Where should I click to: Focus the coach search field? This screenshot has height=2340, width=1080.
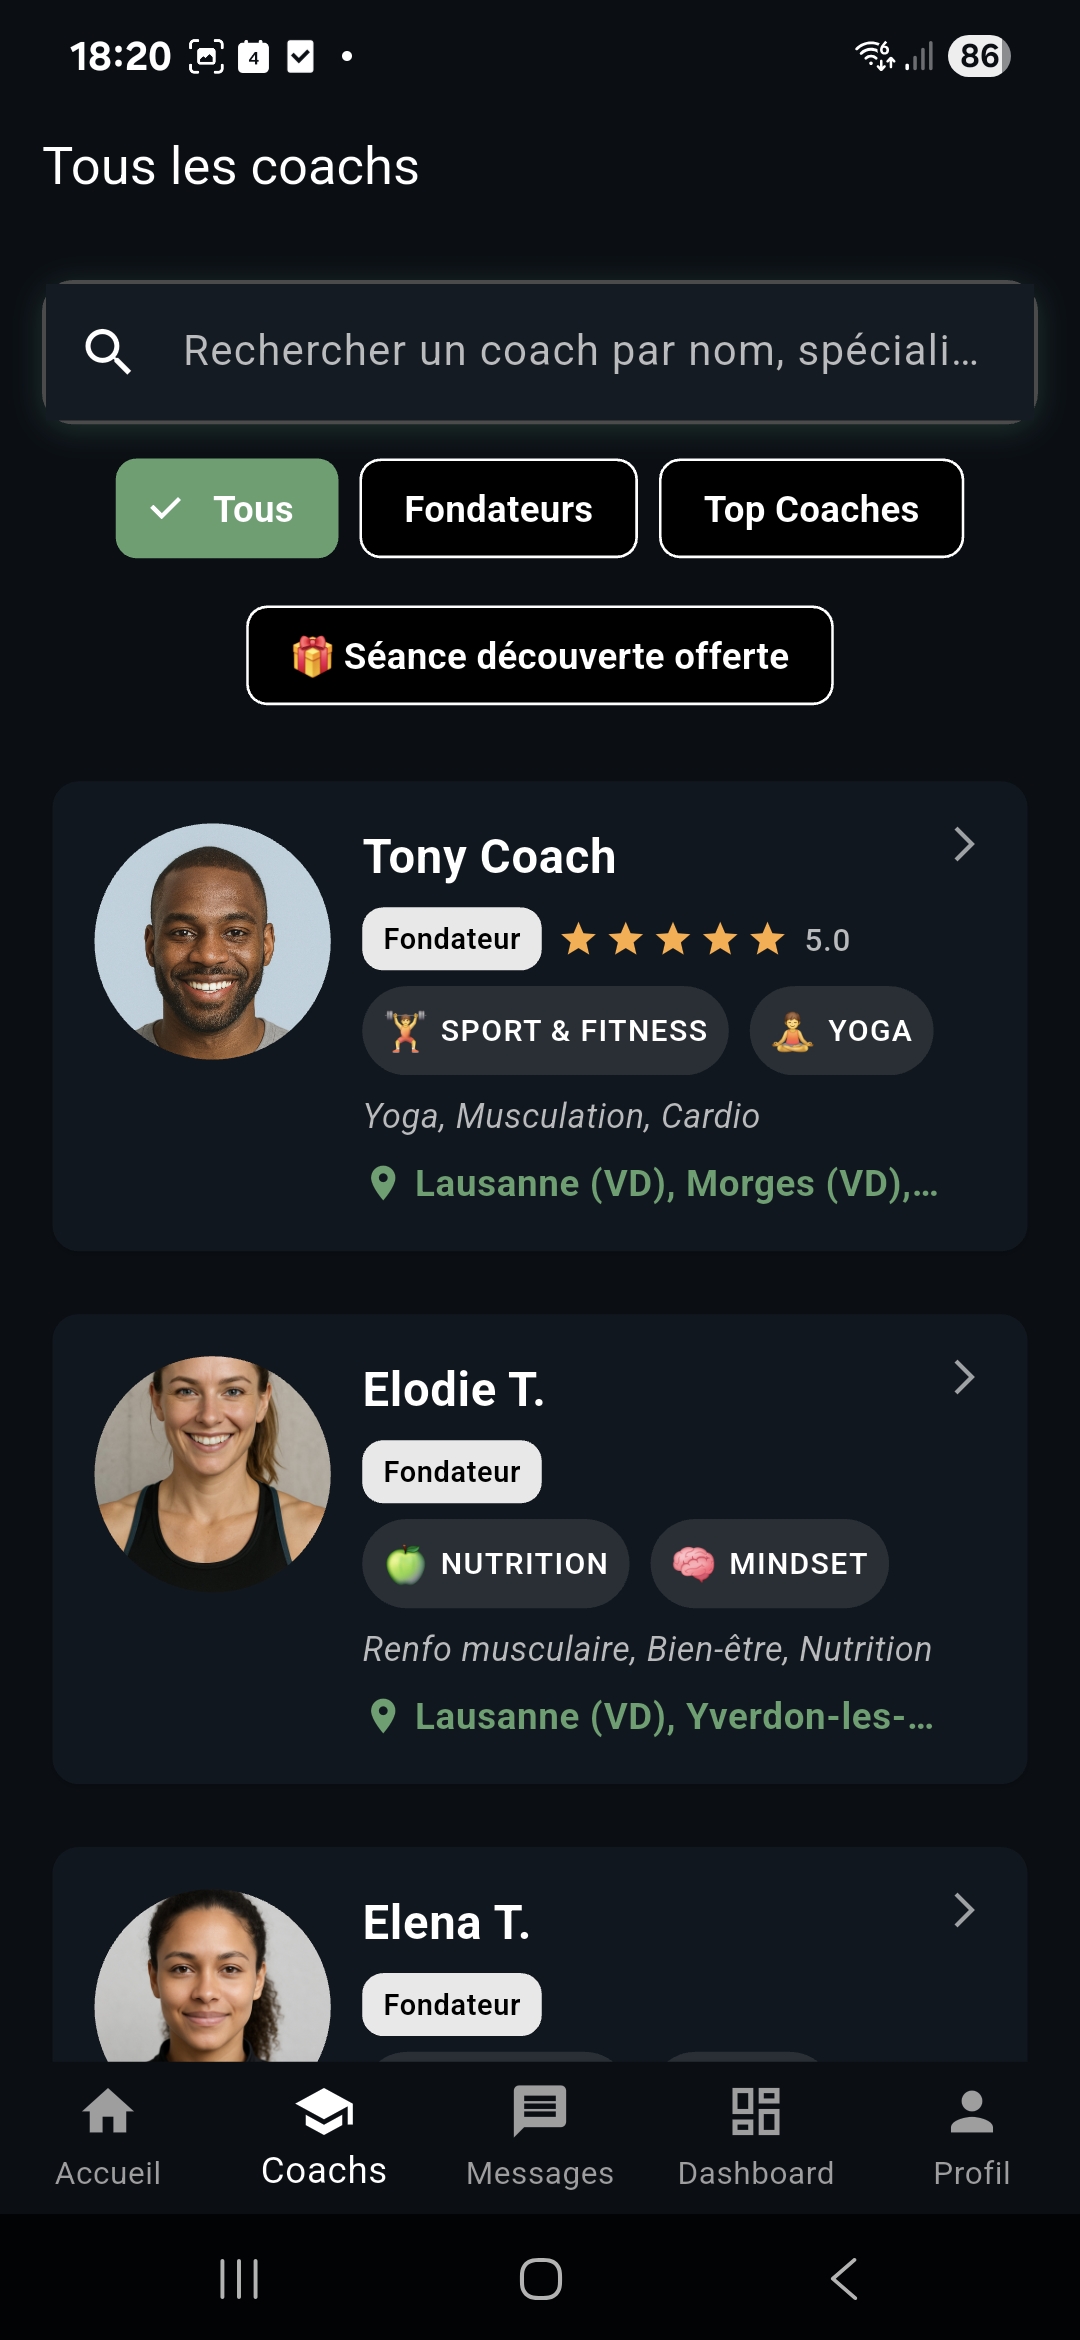pos(580,352)
